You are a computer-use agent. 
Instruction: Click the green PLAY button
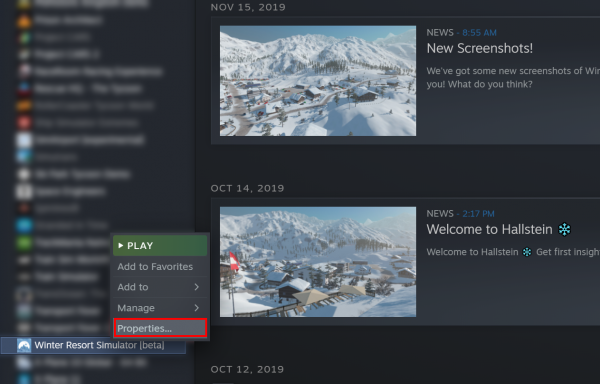(x=160, y=246)
